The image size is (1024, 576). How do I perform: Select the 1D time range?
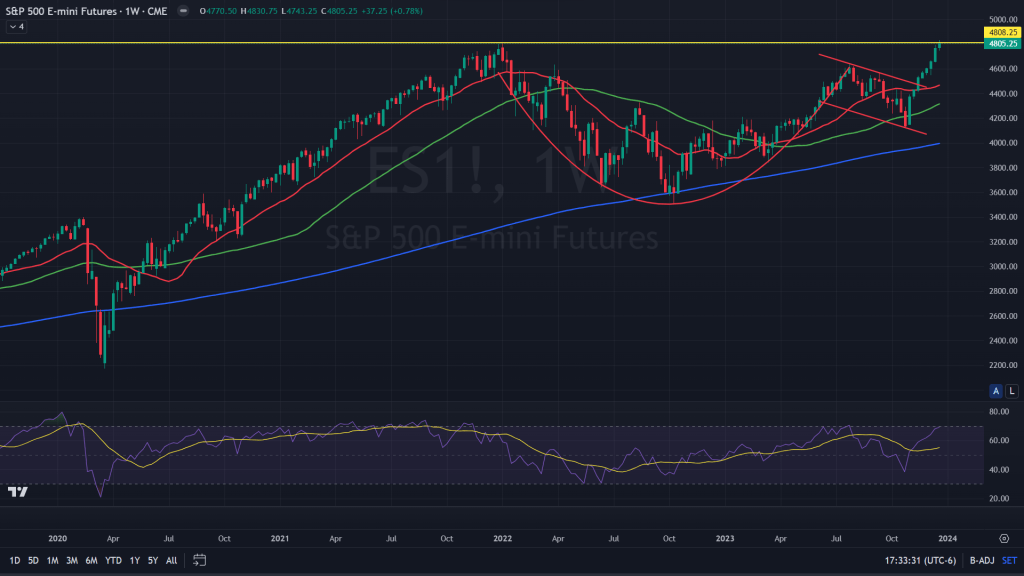pos(14,560)
